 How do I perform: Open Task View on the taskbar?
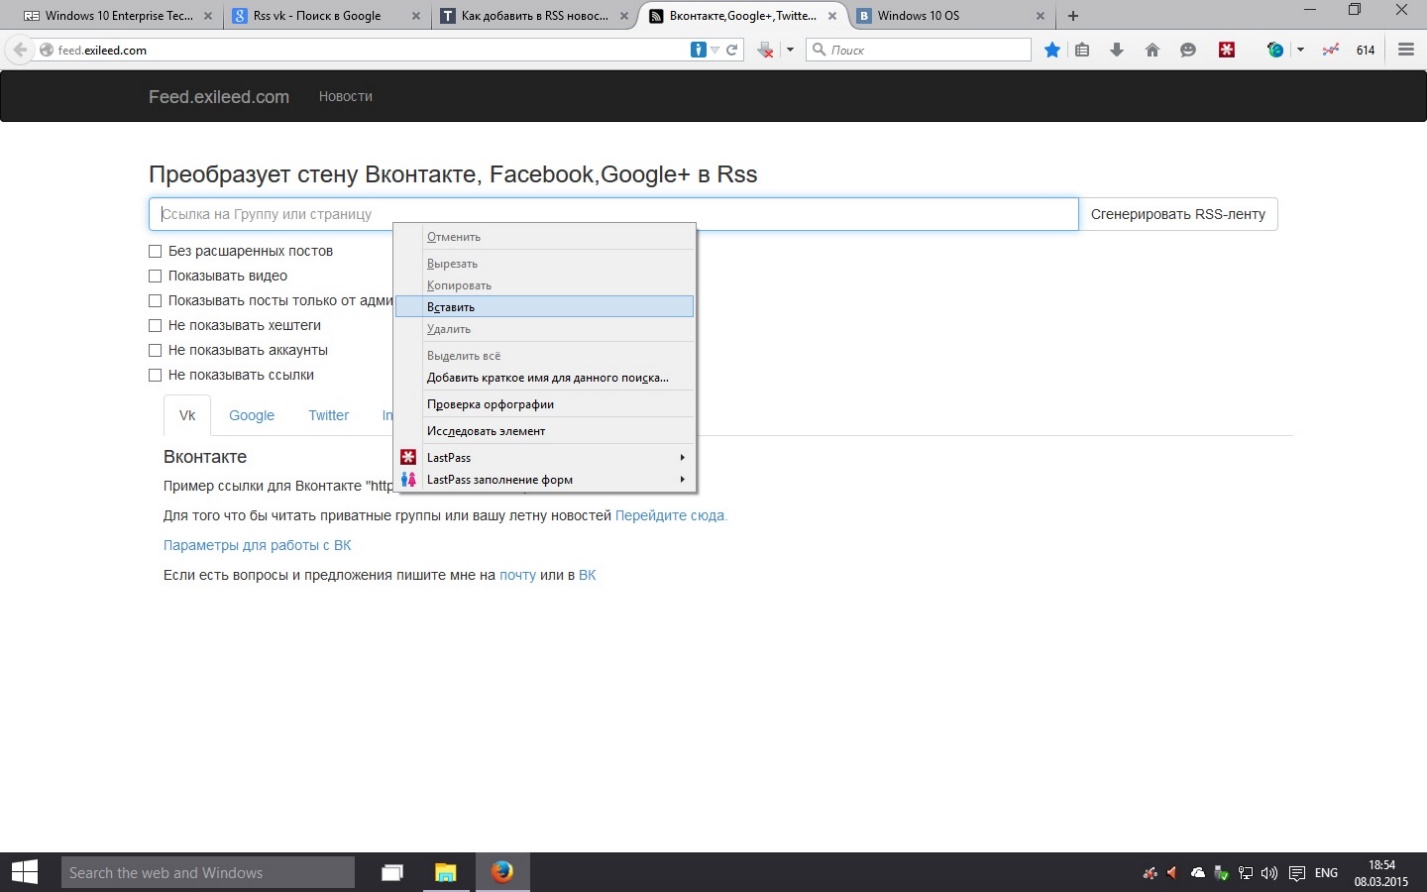392,873
